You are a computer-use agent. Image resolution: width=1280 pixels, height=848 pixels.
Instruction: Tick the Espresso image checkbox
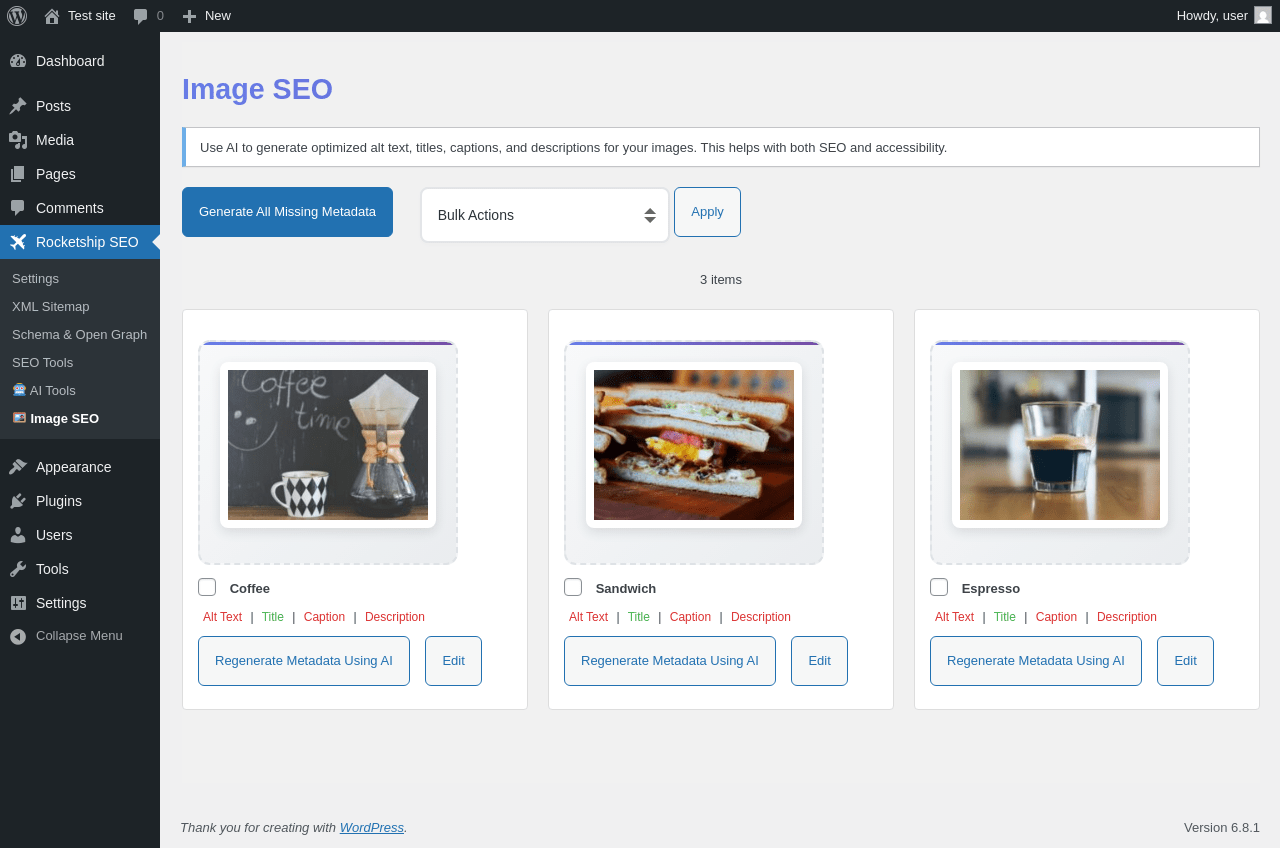[939, 587]
